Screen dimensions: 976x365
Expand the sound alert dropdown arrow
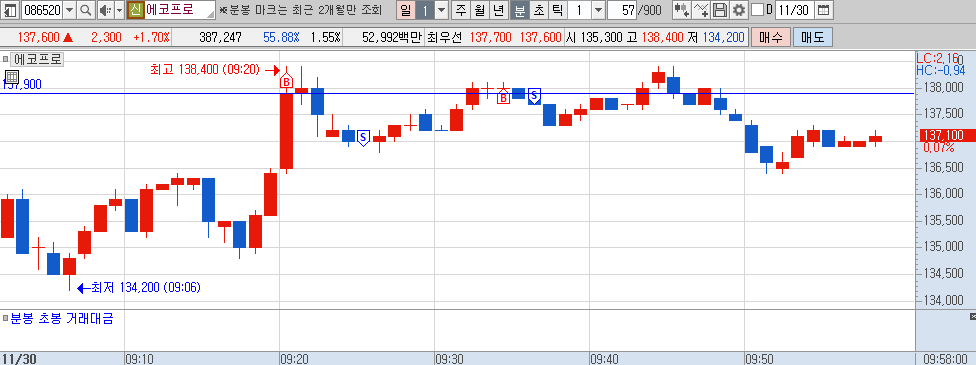(x=119, y=10)
